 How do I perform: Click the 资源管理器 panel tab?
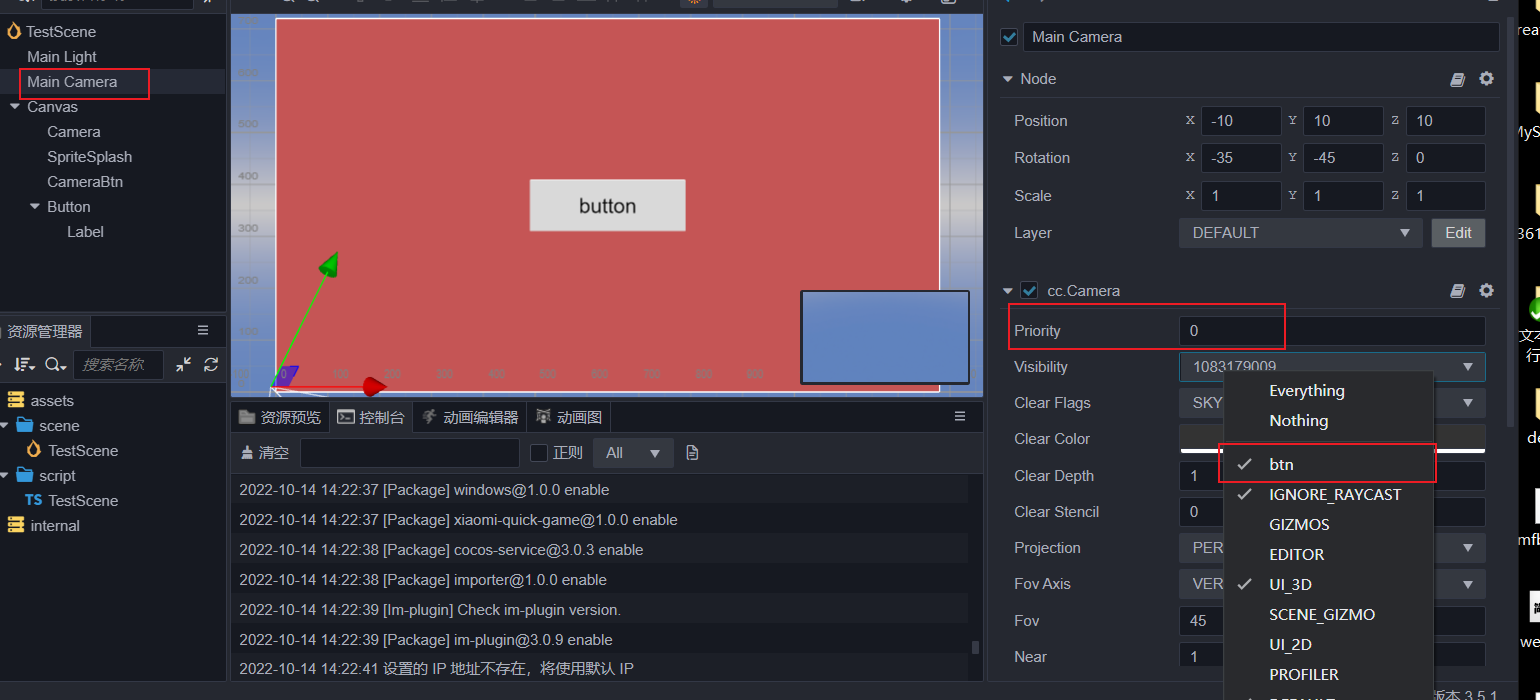44,331
